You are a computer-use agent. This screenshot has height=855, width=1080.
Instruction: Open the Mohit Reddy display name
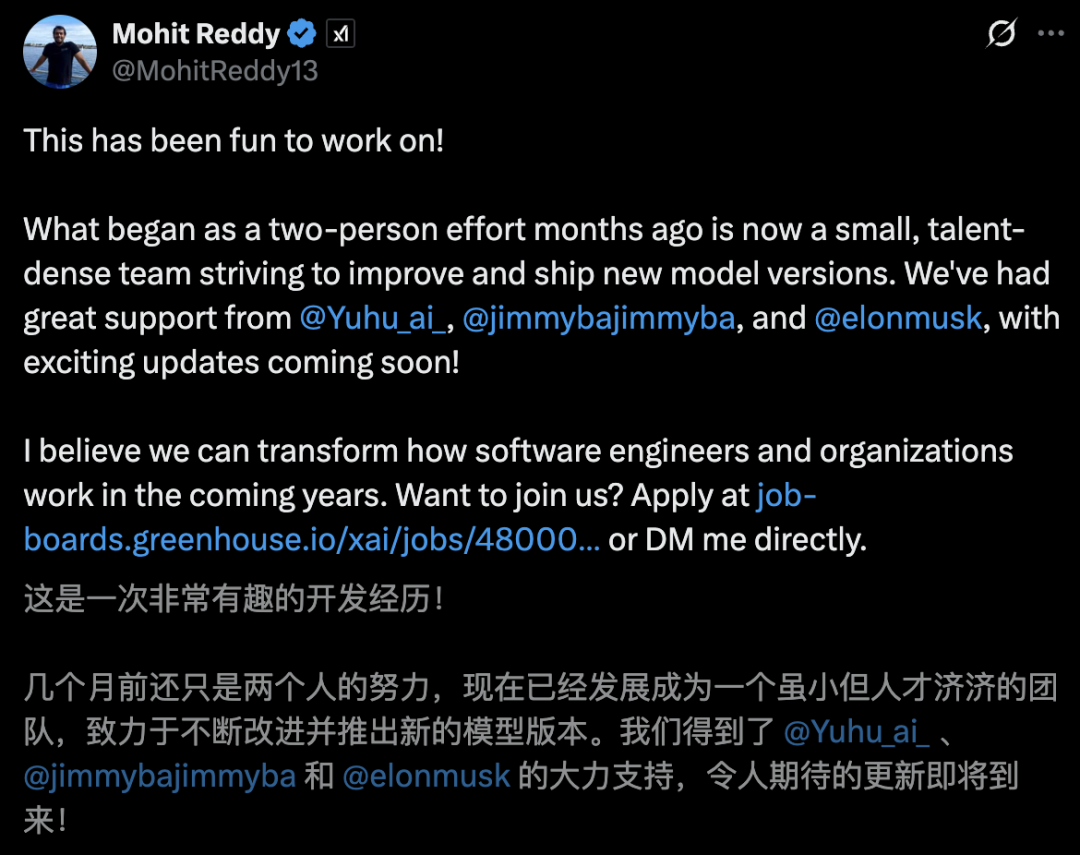tap(196, 34)
